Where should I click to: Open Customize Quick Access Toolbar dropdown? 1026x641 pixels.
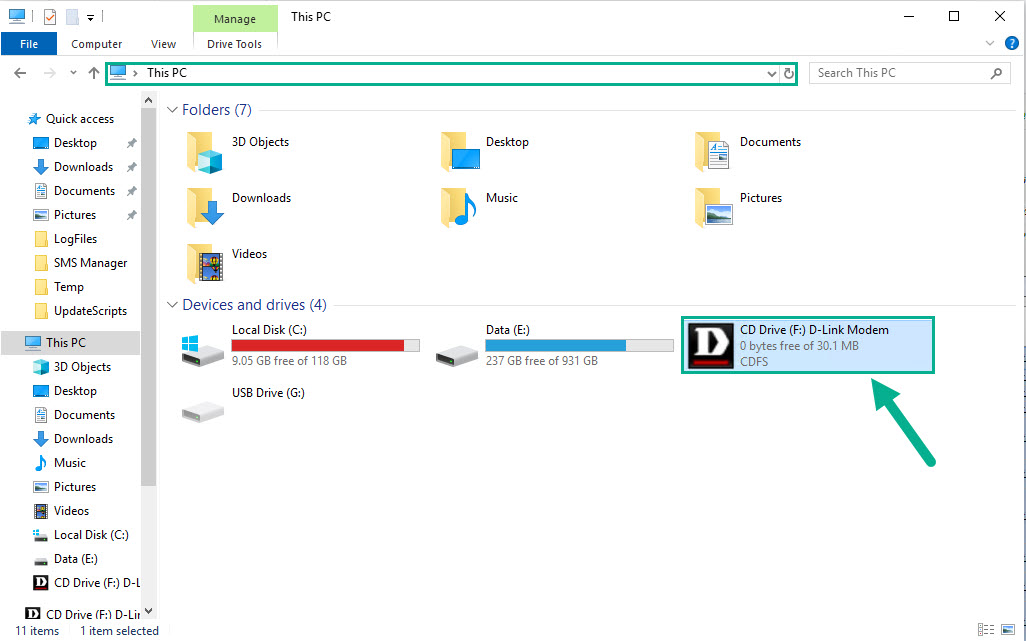tap(90, 18)
